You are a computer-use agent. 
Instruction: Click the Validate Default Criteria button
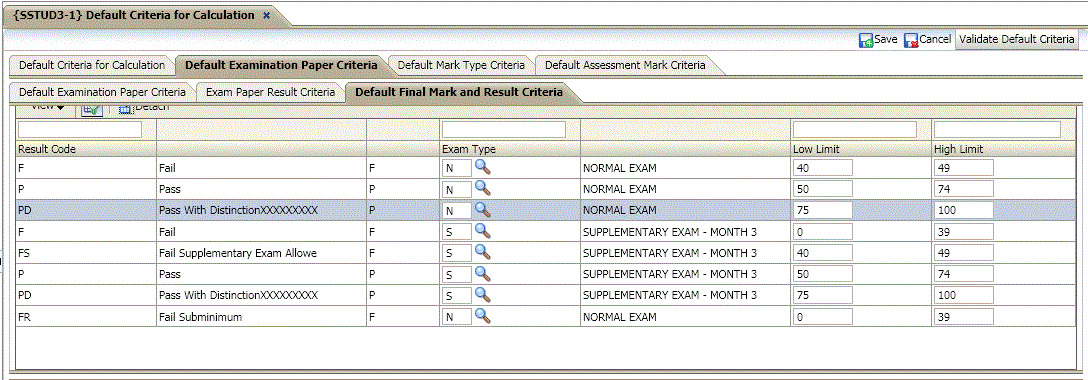1017,40
